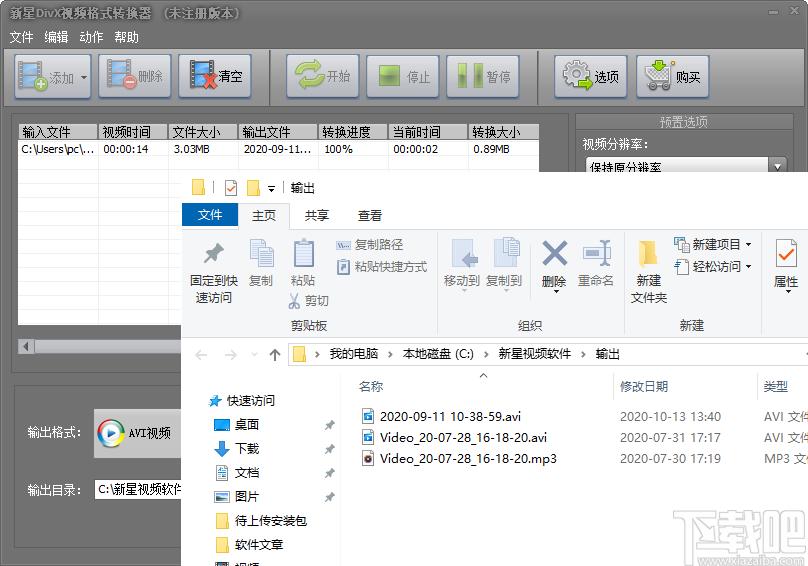Click the up-one-level arrow
Screen dimensions: 808x566
click(x=275, y=355)
